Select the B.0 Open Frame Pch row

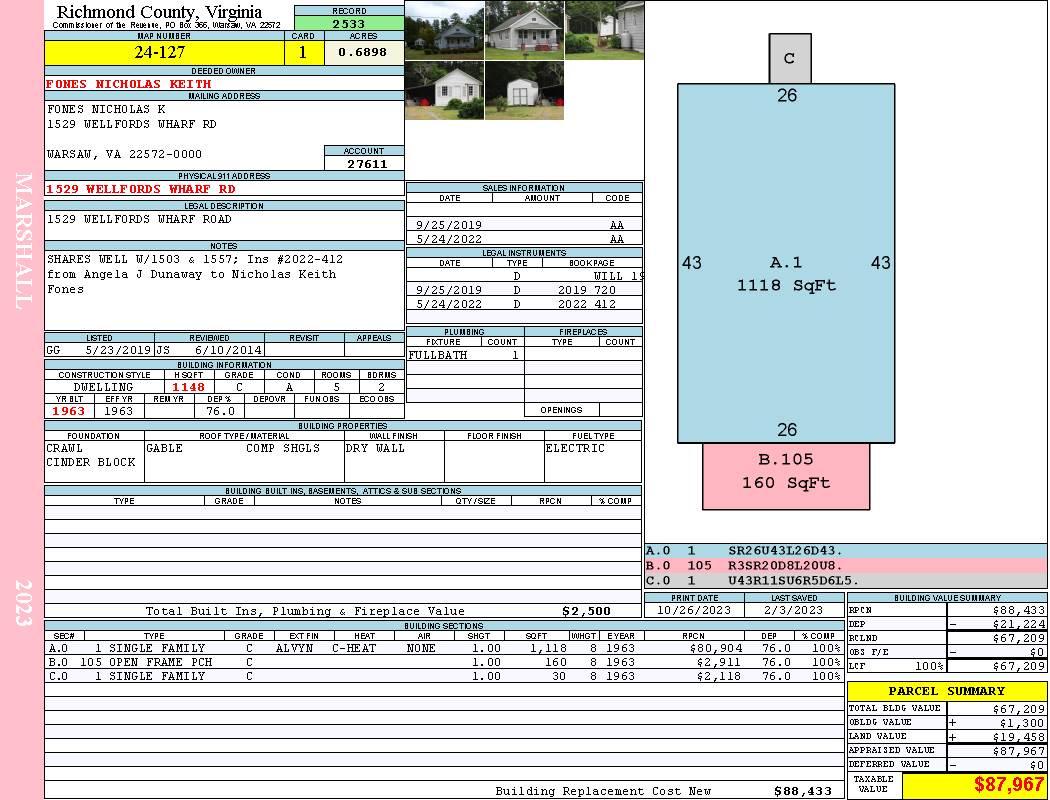[443, 662]
